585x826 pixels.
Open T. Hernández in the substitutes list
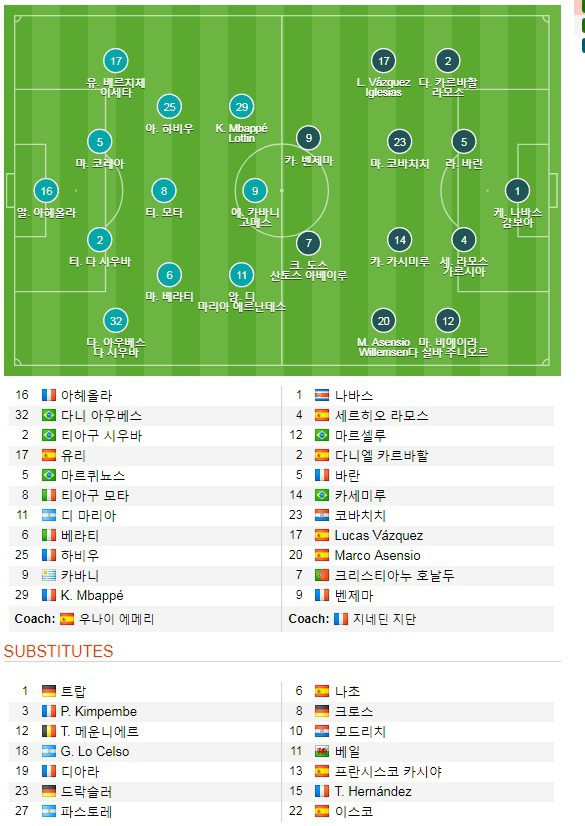coord(373,791)
